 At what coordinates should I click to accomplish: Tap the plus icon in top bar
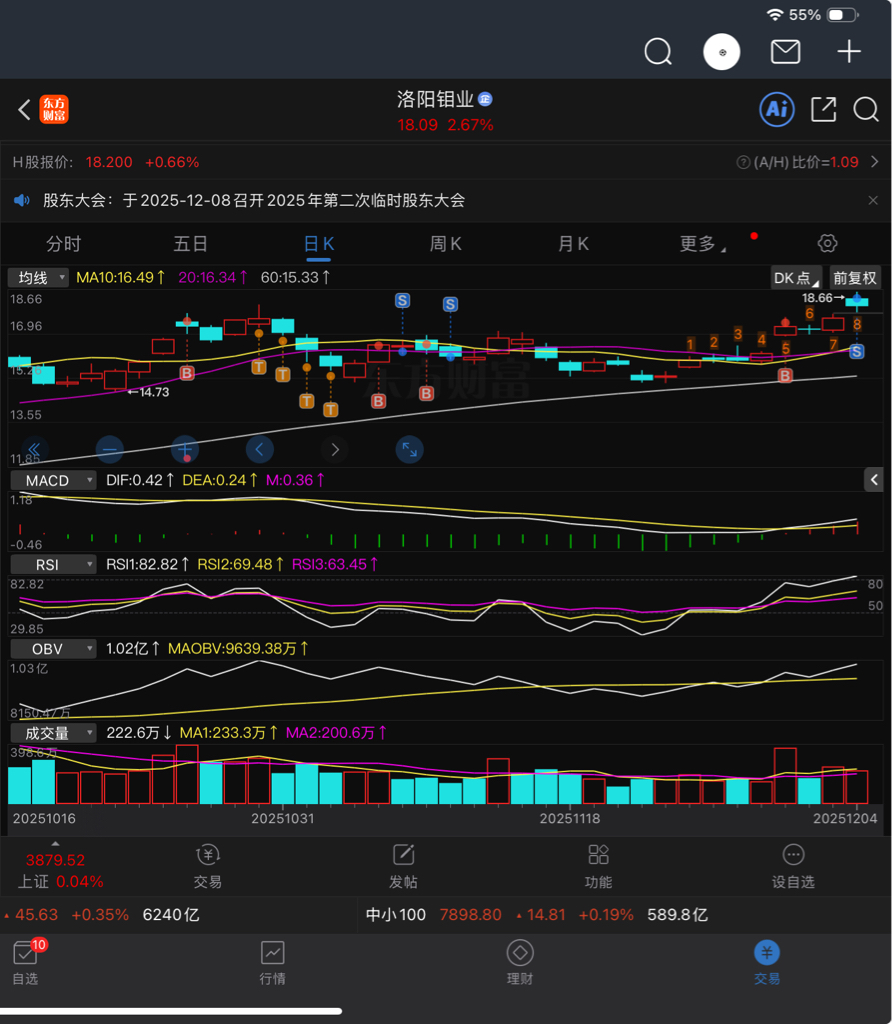coord(849,52)
